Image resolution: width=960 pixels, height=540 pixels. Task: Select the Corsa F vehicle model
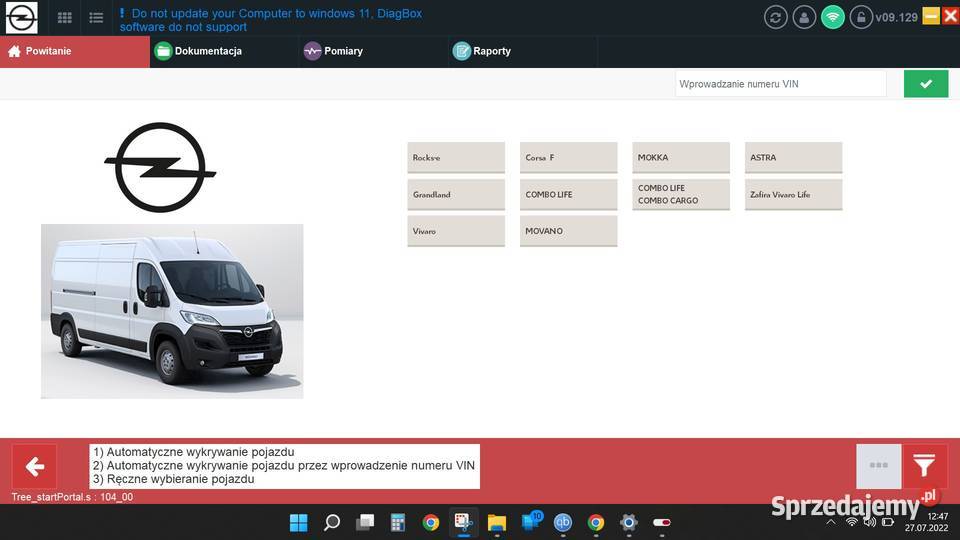[x=568, y=157]
